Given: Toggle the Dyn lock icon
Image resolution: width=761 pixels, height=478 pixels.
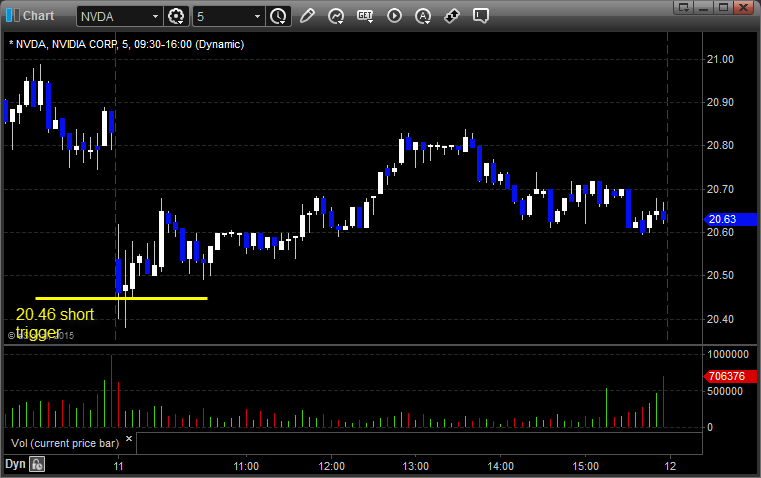Looking at the screenshot, I should [37, 464].
